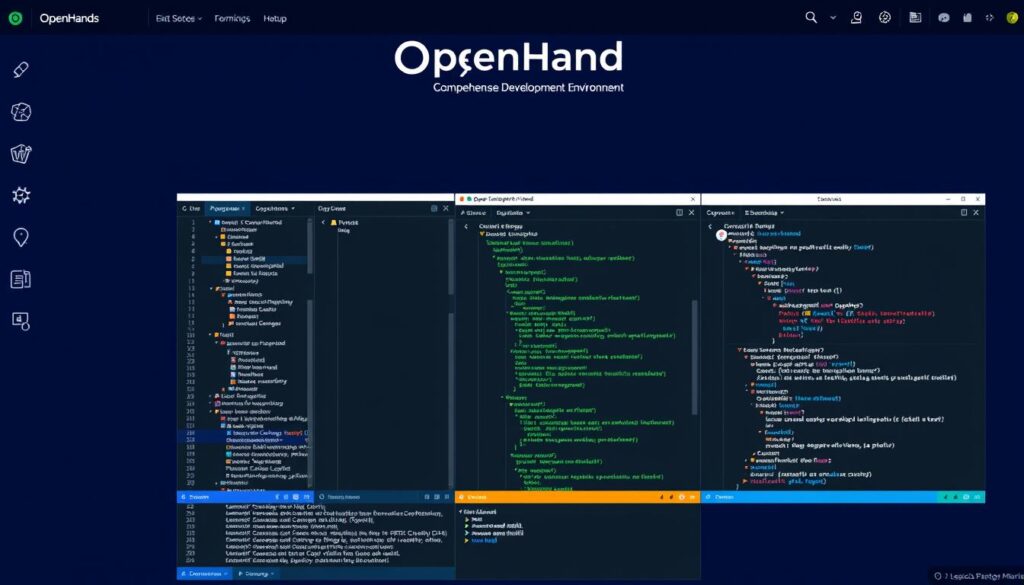Open the 'Dcronsonas' dropdown at bottom-left
This screenshot has height=585, width=1024.
(205, 574)
